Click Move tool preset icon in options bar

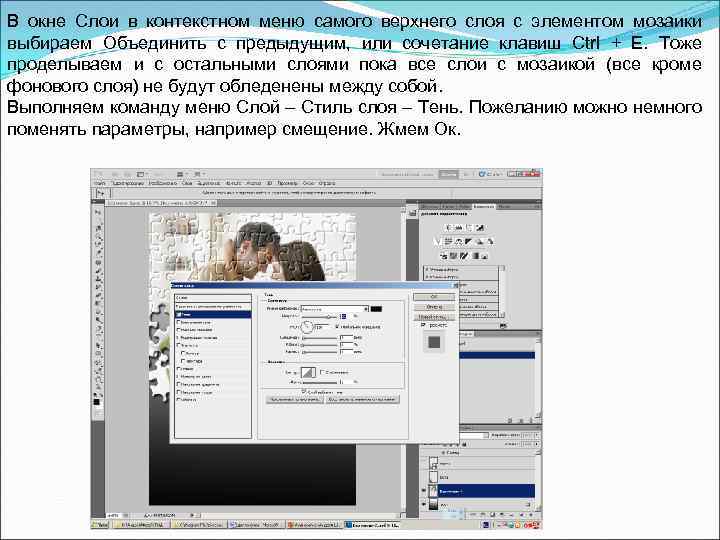(100, 194)
